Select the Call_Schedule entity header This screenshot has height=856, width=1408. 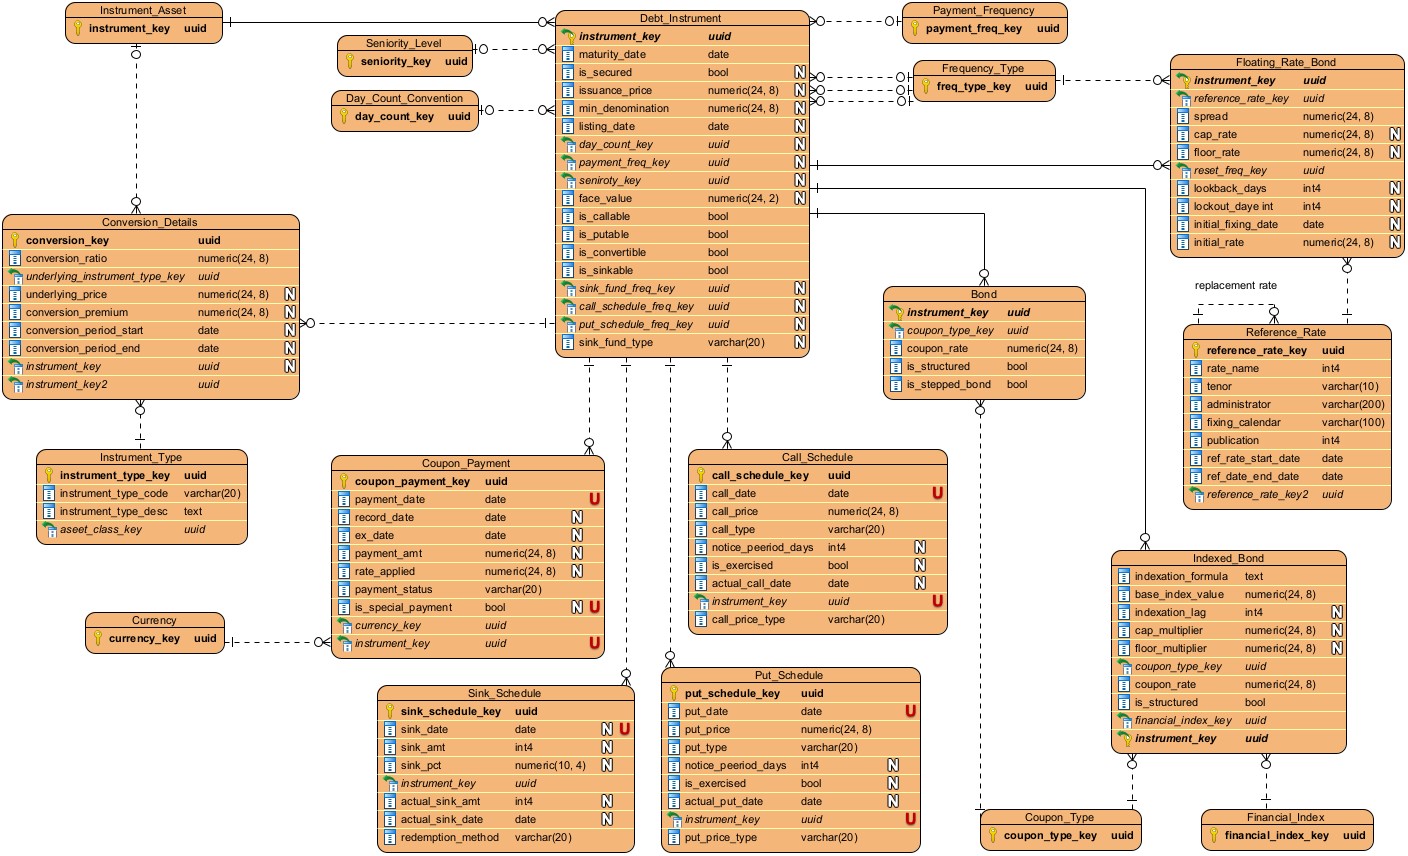pos(816,457)
